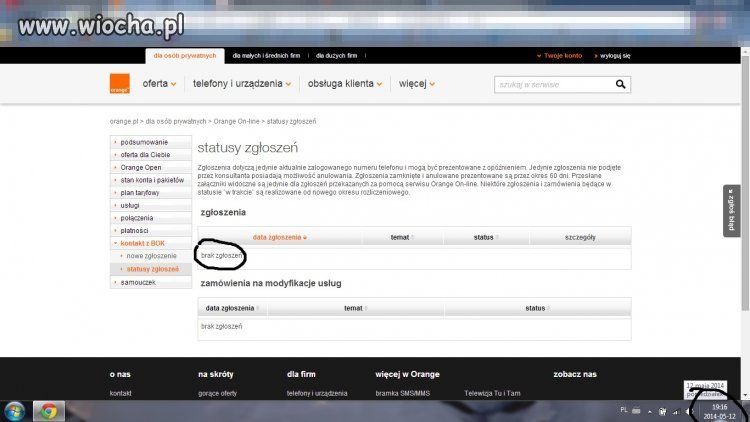This screenshot has width=750, height=422.
Task: Open samouczek sidebar item
Action: [x=138, y=282]
